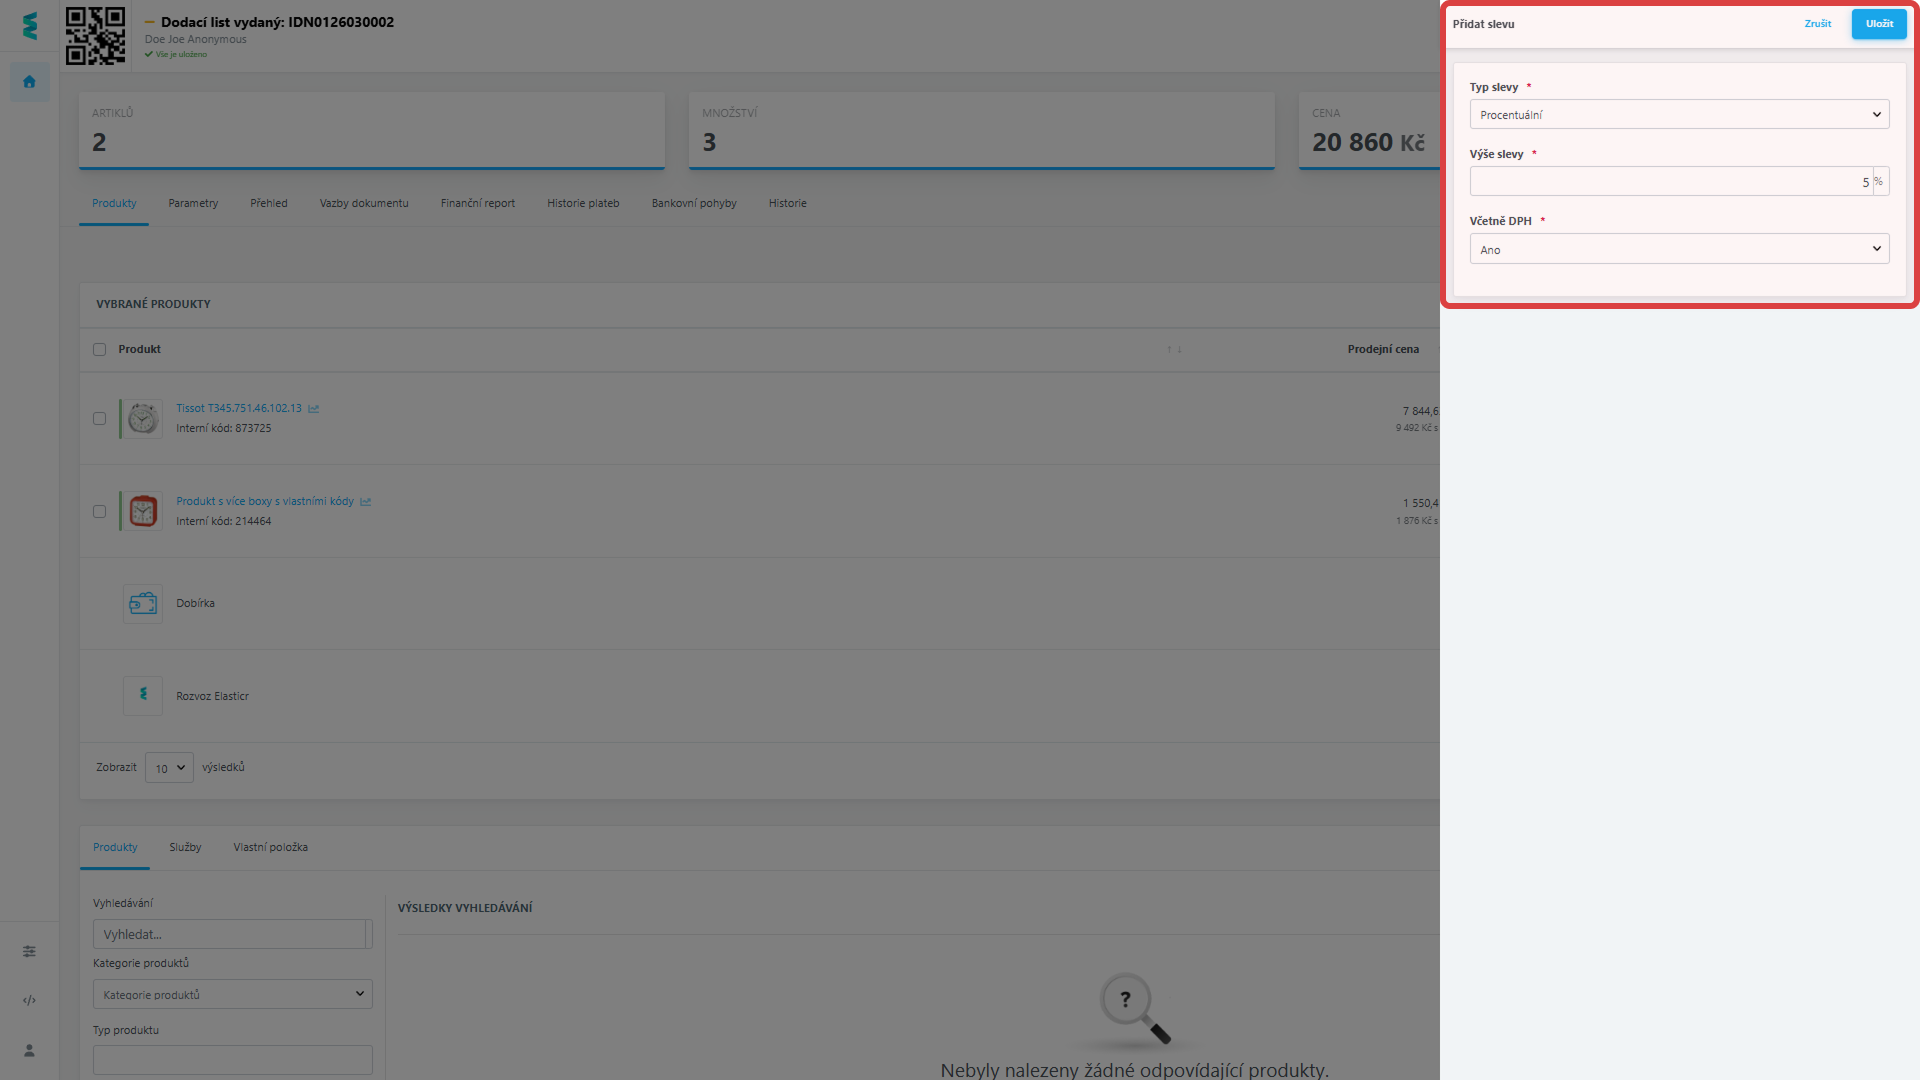The image size is (1920, 1080).
Task: Check the Produkt s více boxy checkbox
Action: pos(99,512)
